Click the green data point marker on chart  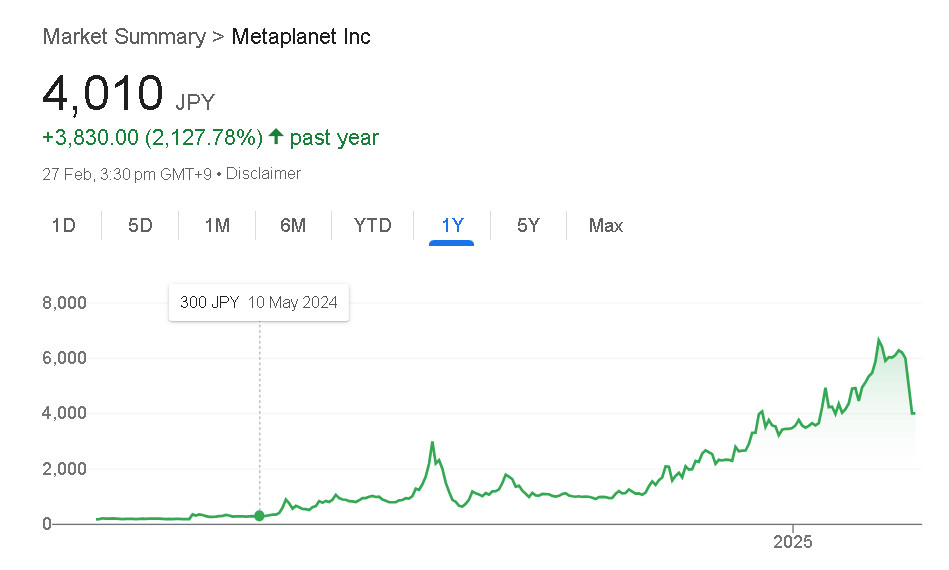(x=260, y=516)
